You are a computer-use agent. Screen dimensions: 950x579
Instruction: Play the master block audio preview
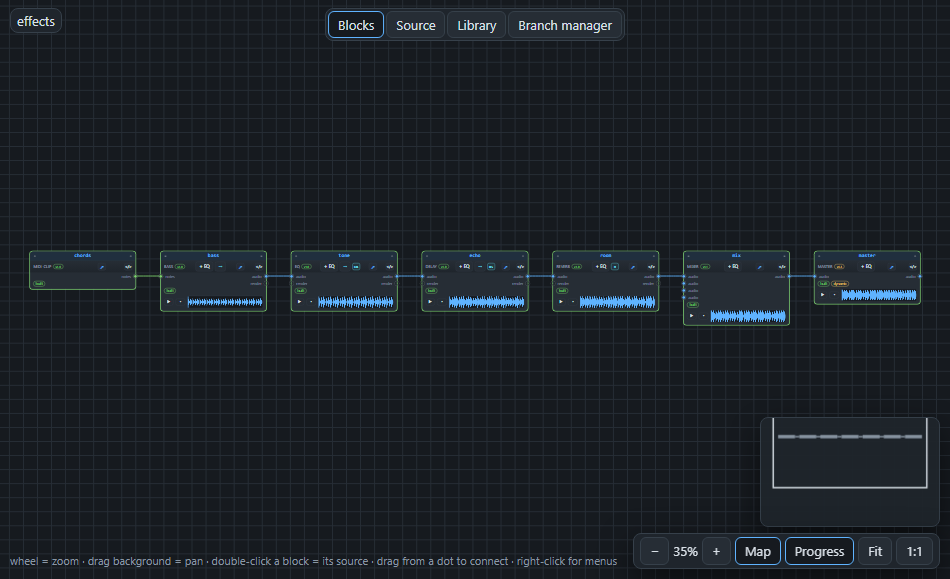click(823, 295)
